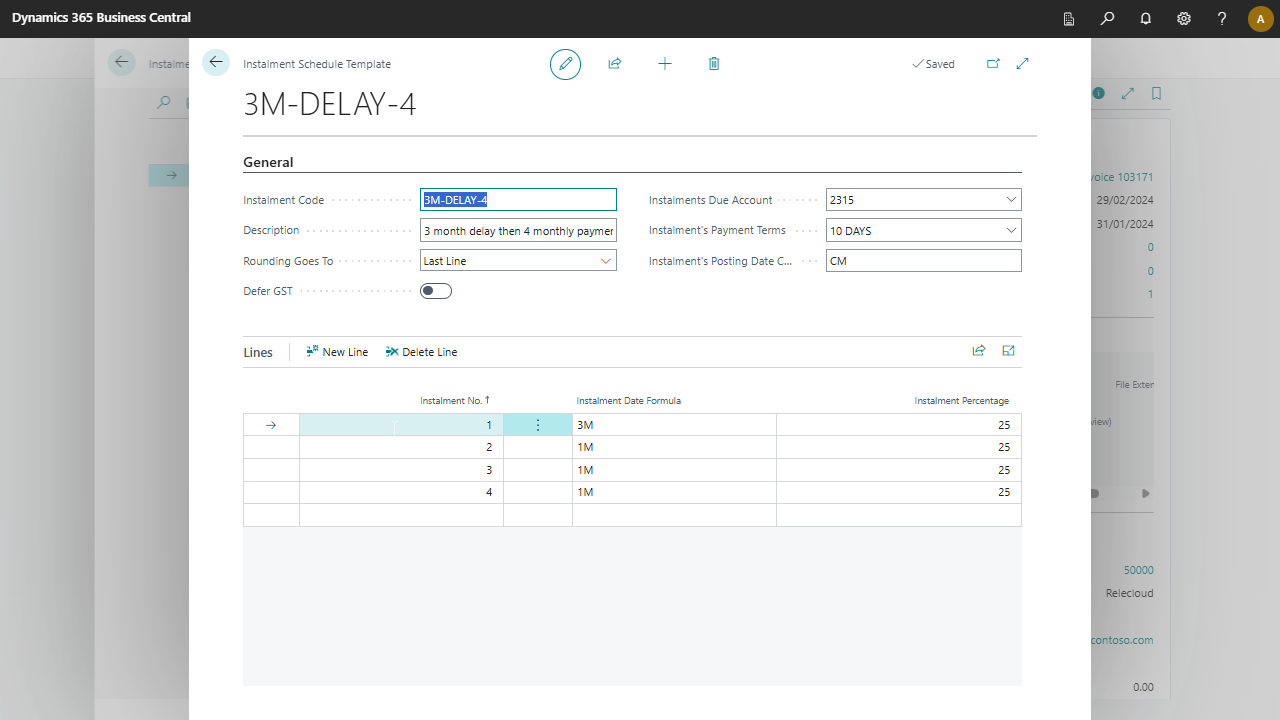
Task: Open the Business Central search icon
Action: tap(1106, 18)
